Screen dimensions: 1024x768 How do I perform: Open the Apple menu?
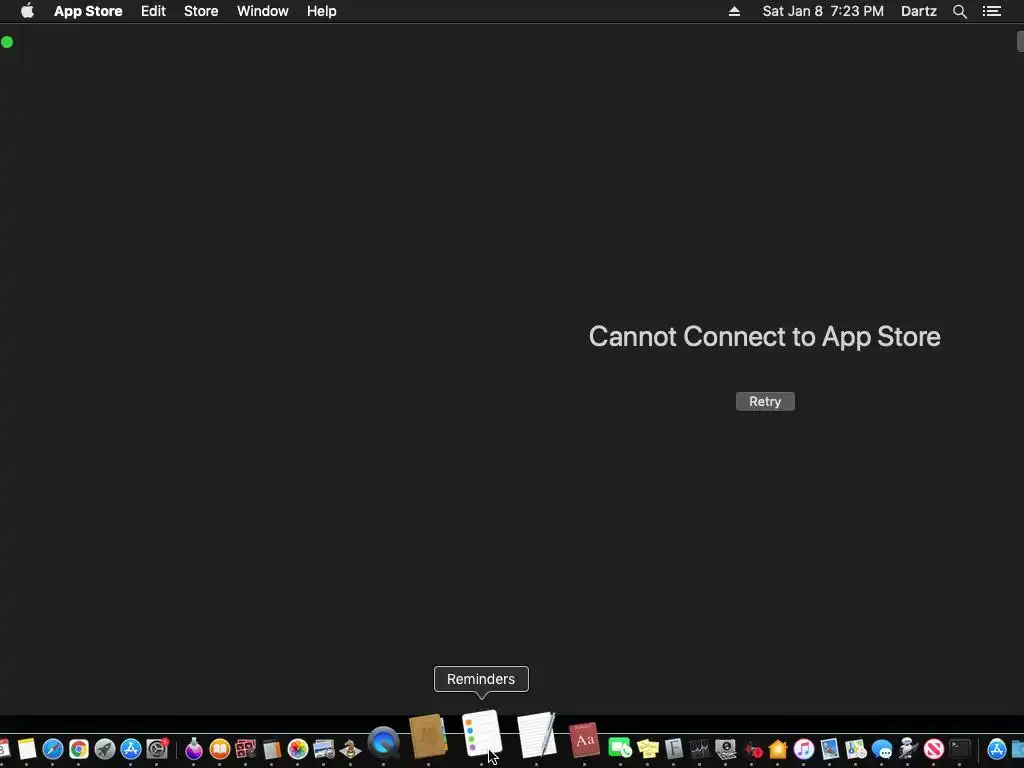point(27,11)
